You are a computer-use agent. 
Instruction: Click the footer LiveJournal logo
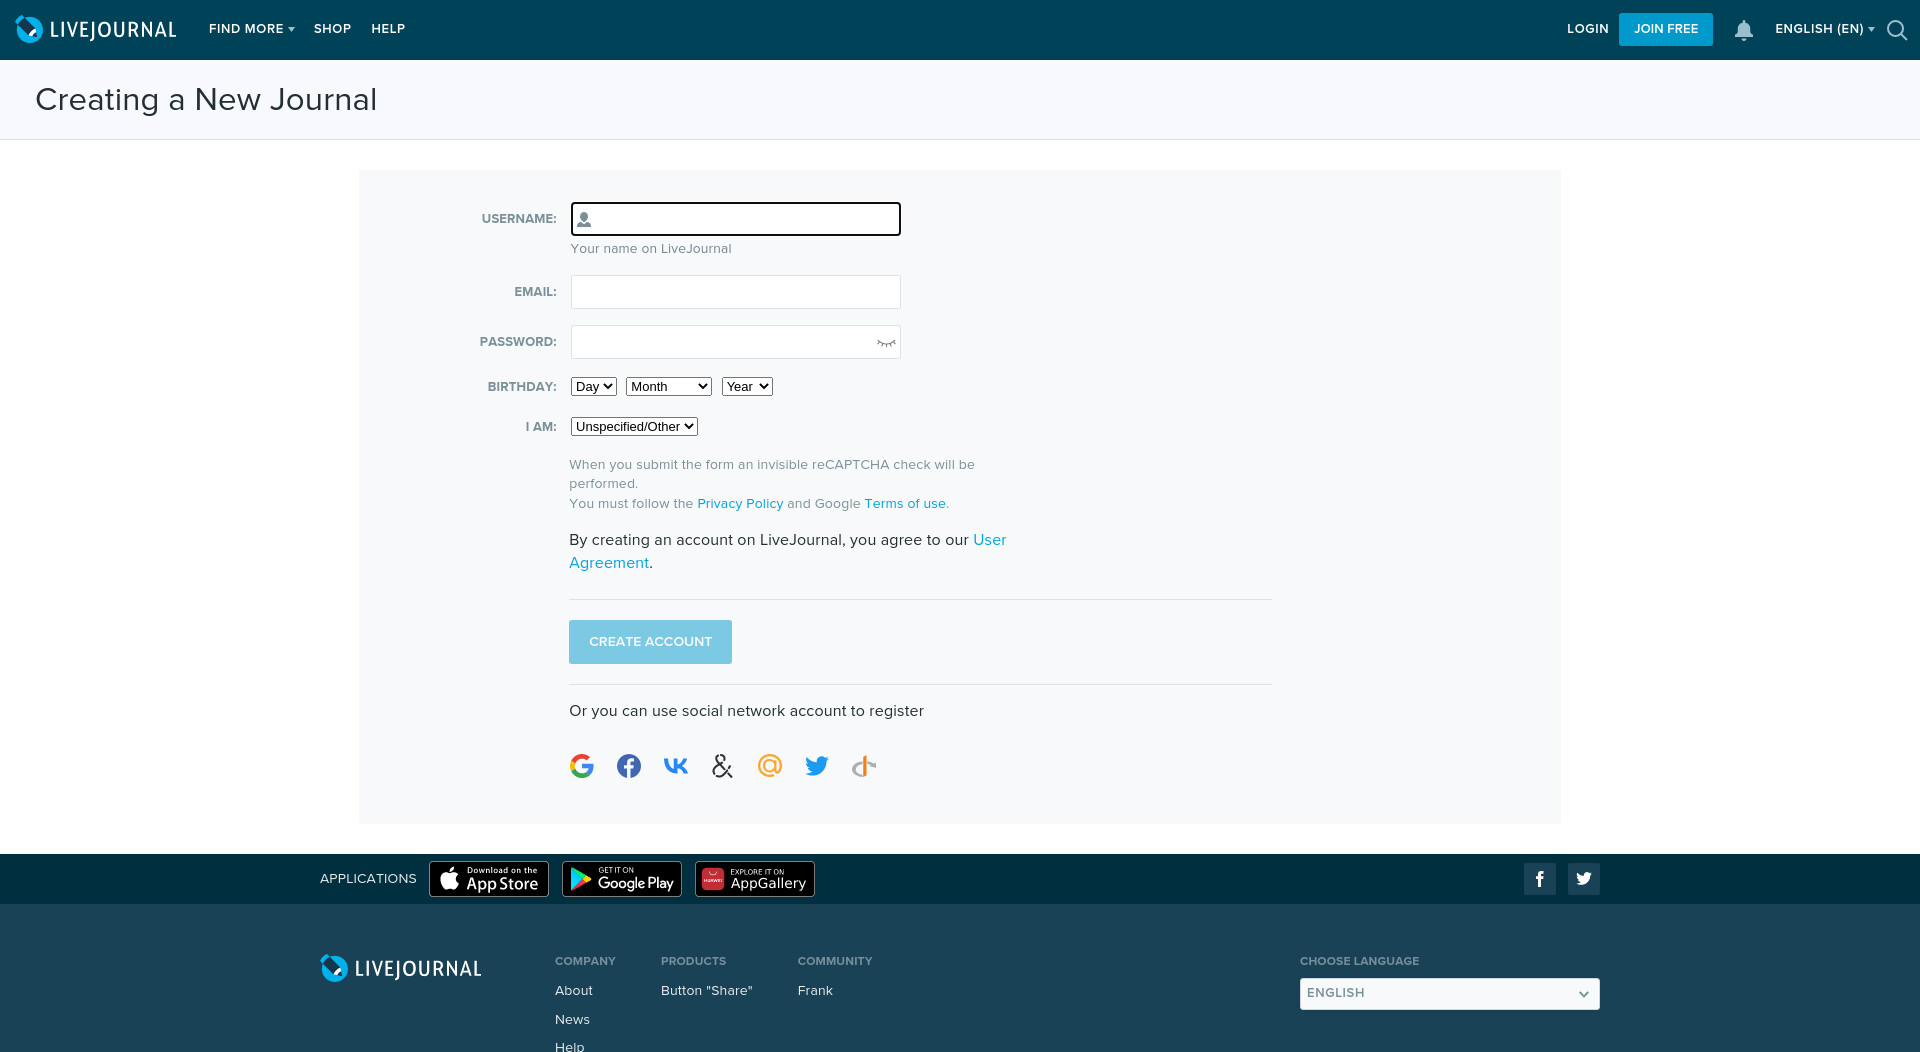(x=401, y=968)
